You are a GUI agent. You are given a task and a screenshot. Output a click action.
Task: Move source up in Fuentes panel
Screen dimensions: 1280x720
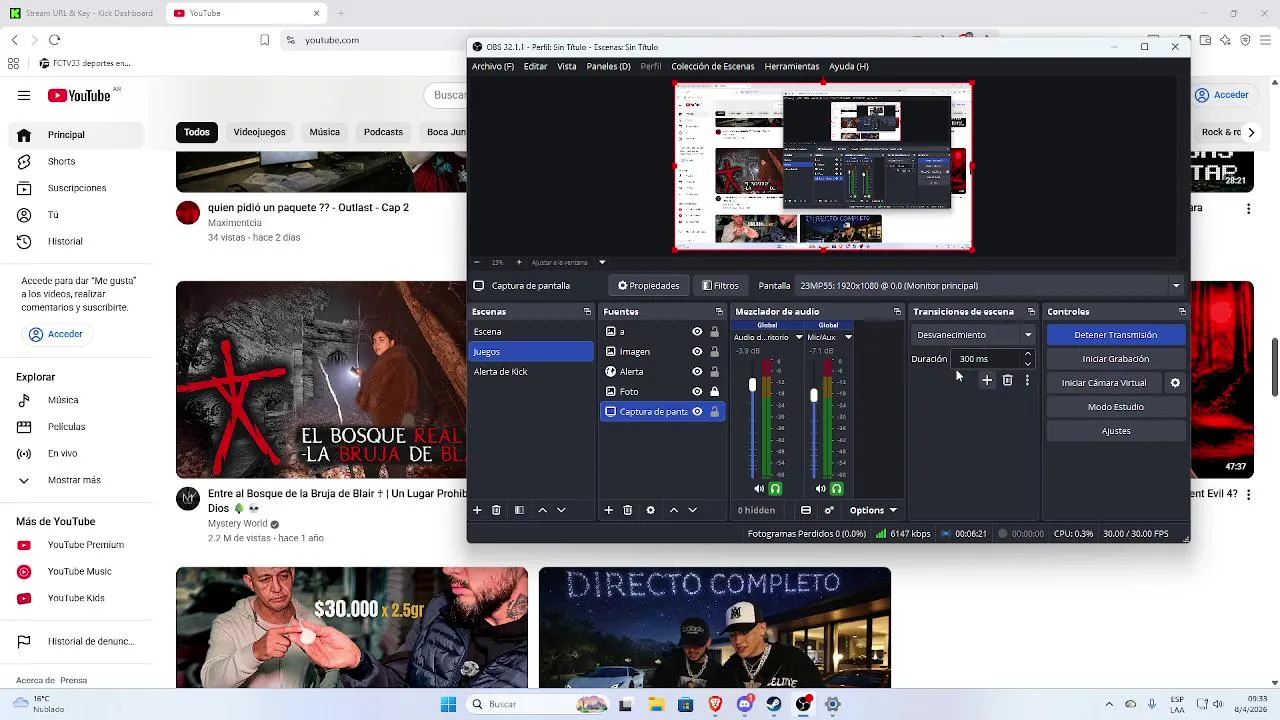click(x=674, y=510)
